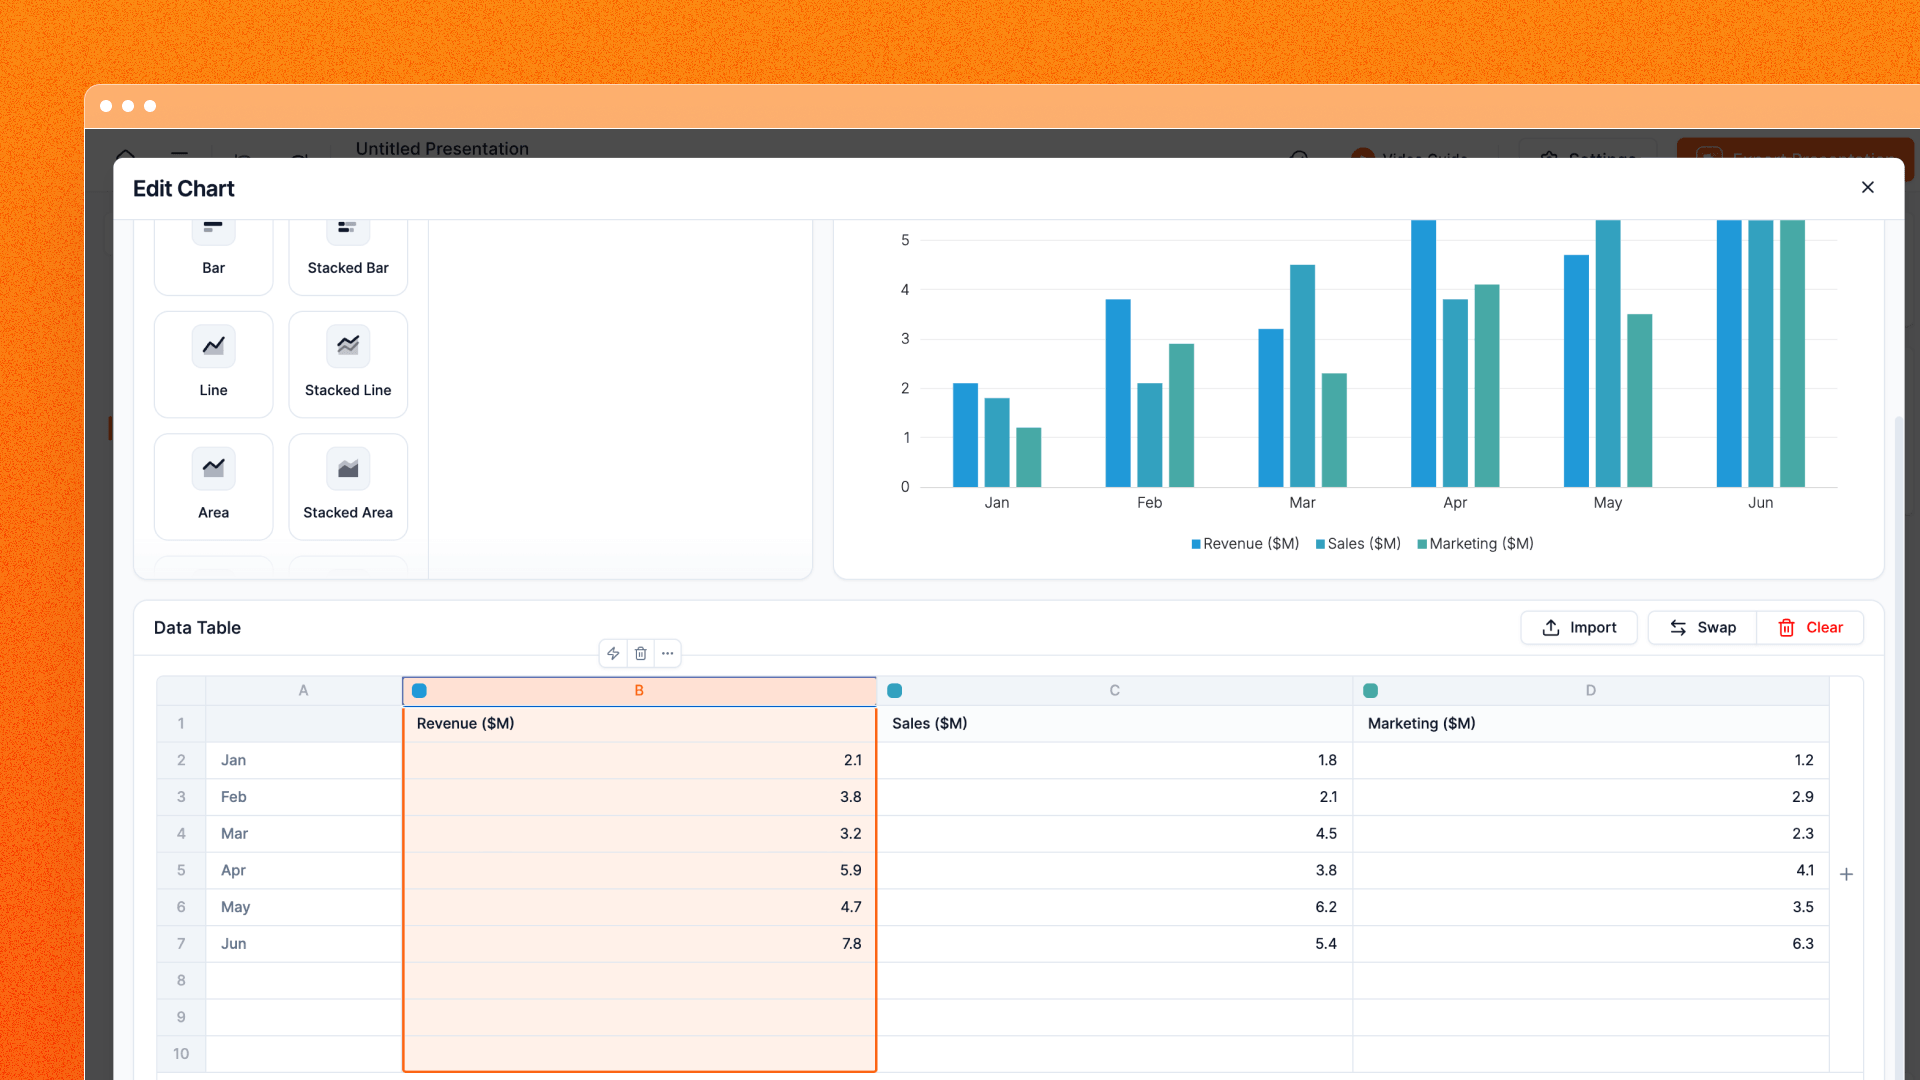
Task: Select column B header
Action: point(639,691)
